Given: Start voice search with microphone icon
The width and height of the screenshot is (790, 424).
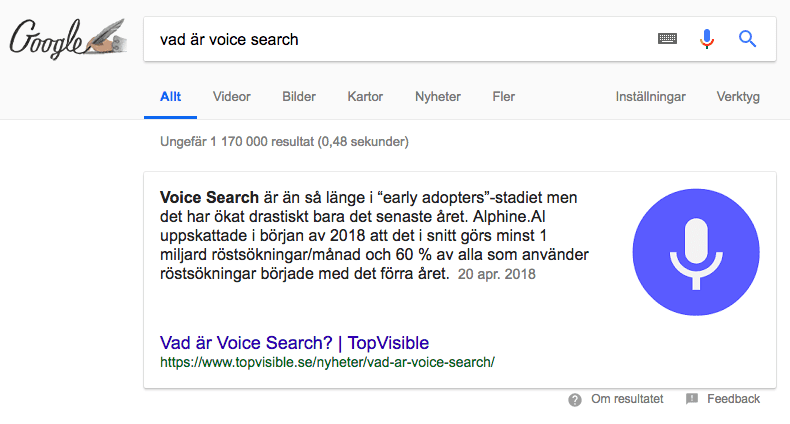Looking at the screenshot, I should tap(707, 39).
